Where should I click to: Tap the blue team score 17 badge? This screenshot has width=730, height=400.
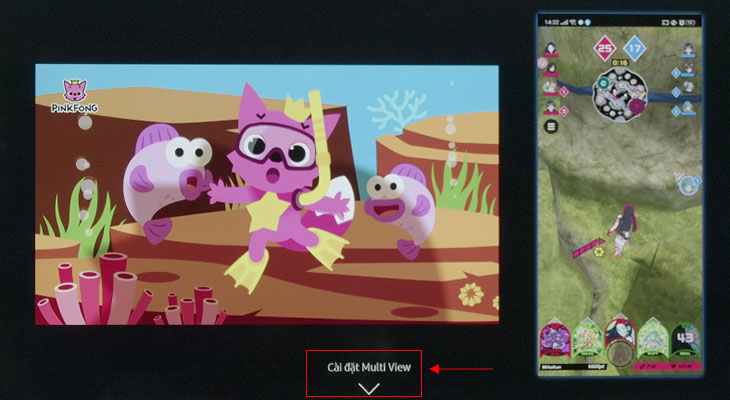point(637,47)
